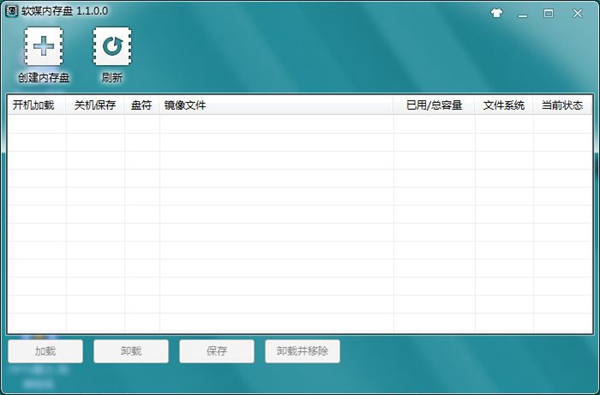Click the 卸载 button
Viewport: 600px width, 395px height.
tap(131, 351)
